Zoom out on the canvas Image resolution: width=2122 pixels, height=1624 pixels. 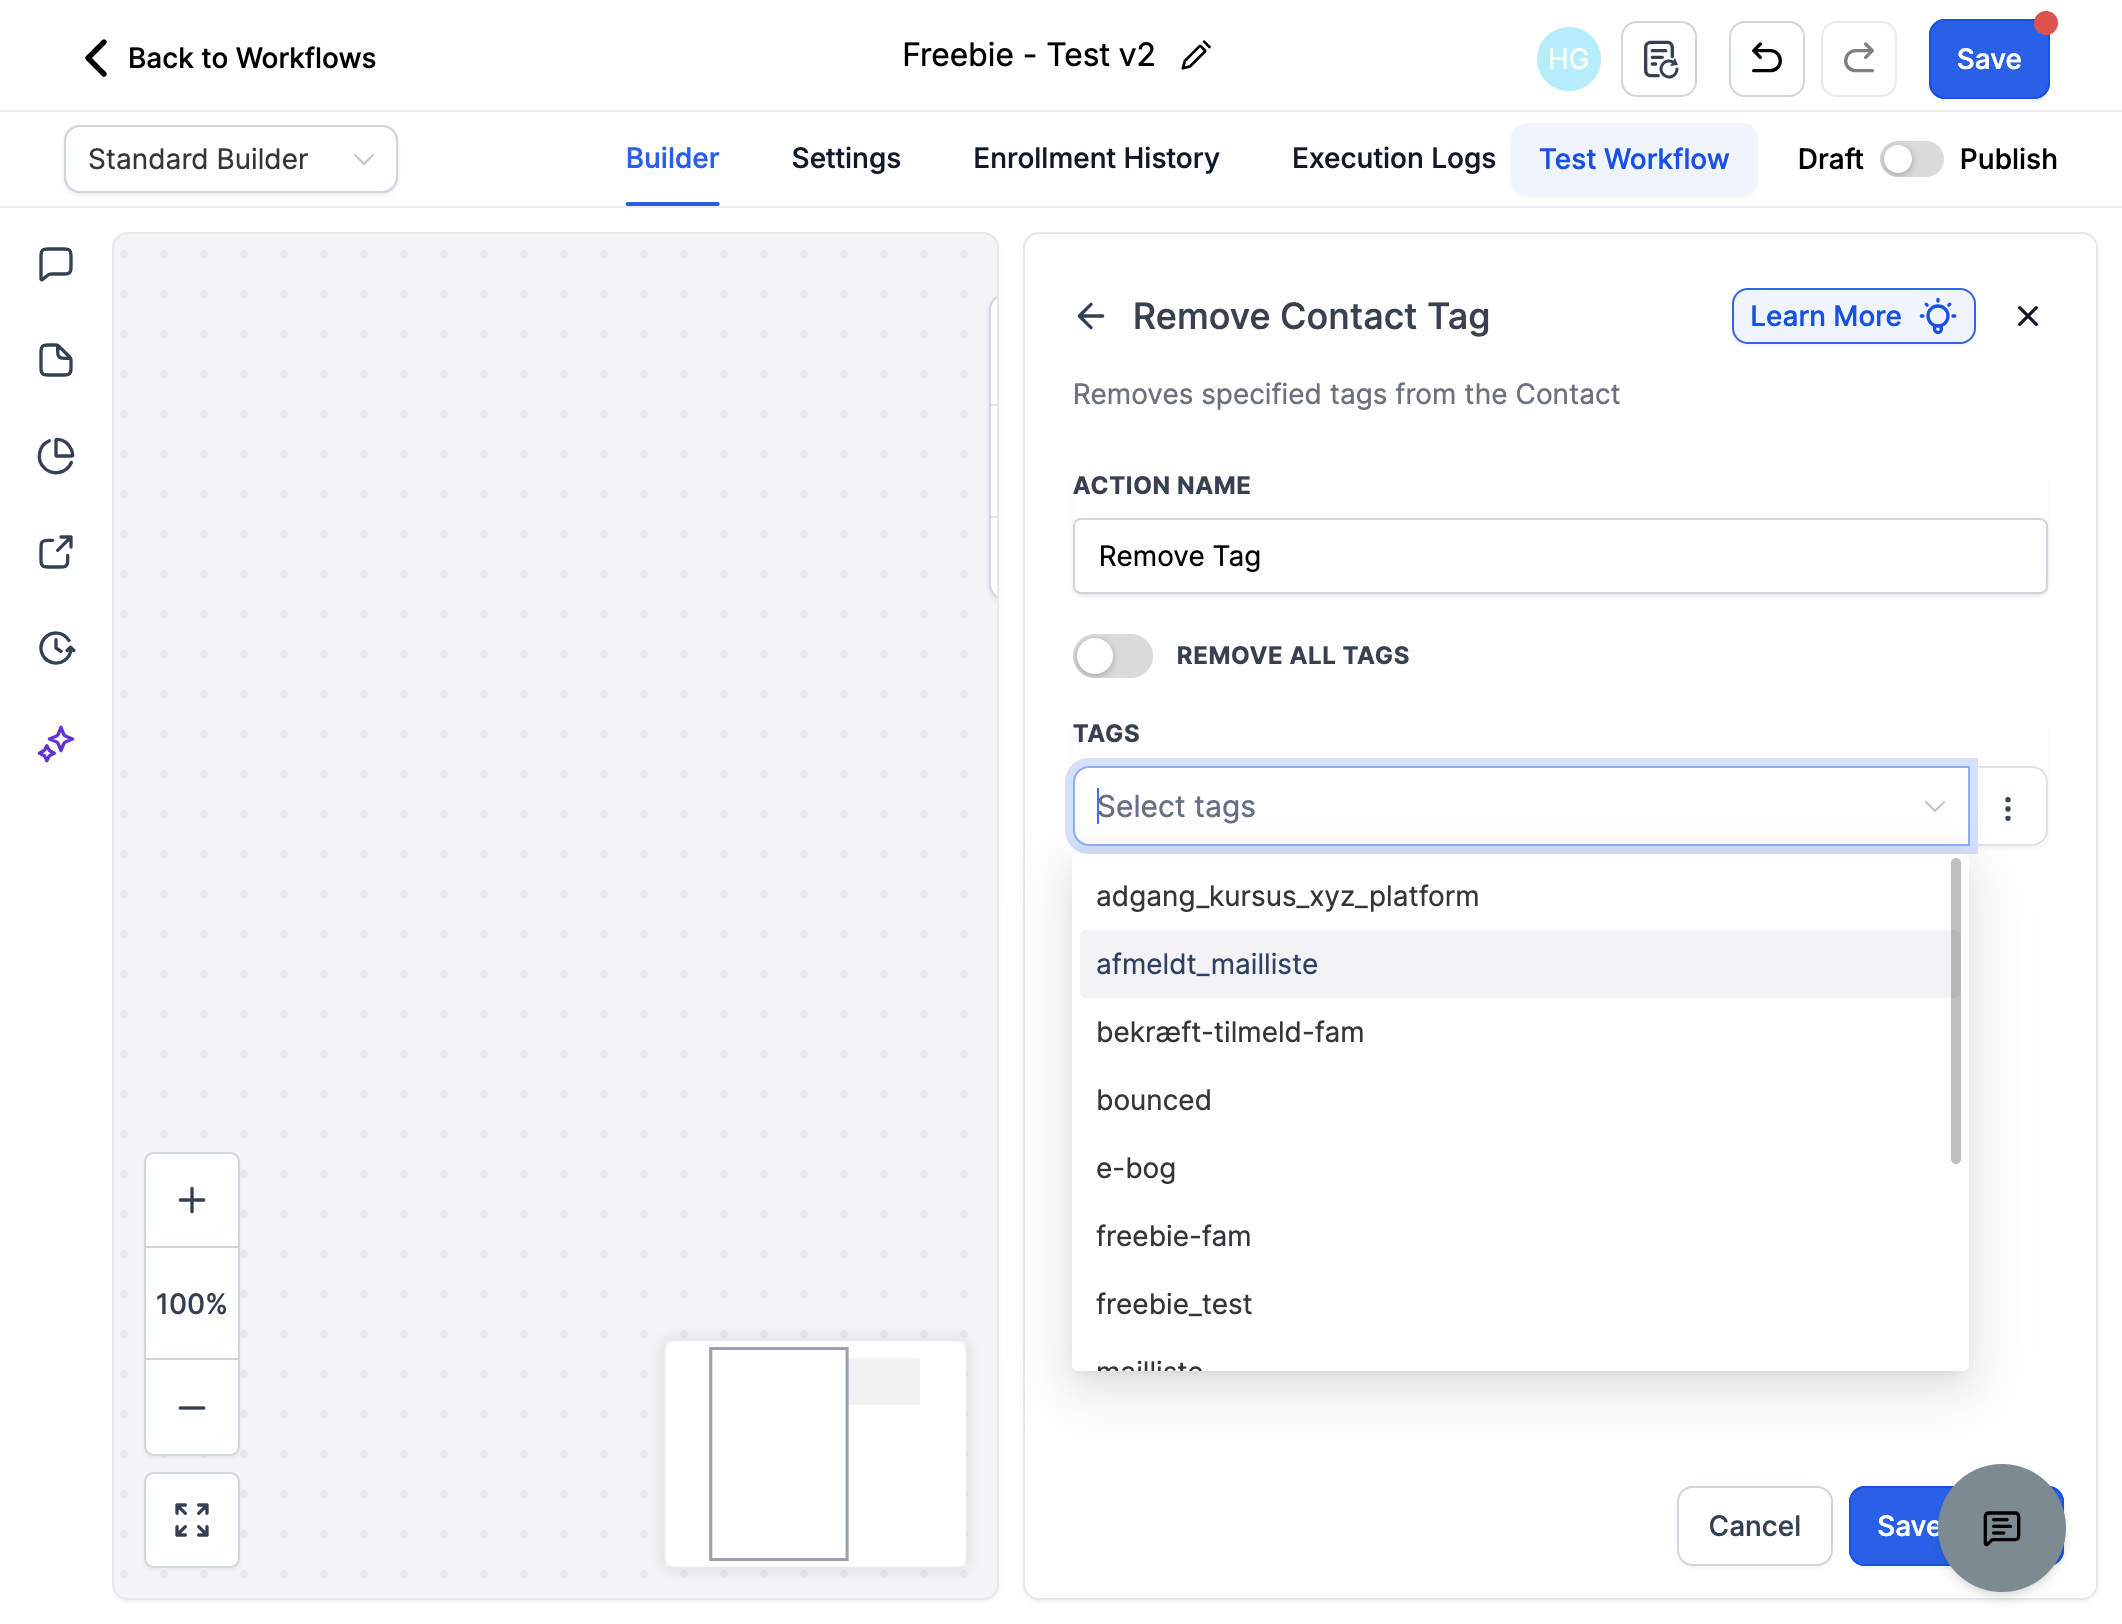[192, 1407]
